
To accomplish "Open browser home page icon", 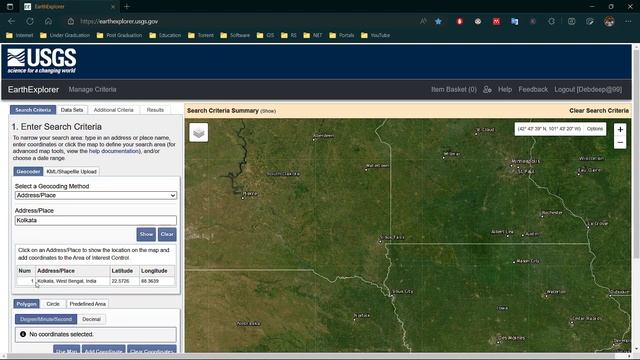I will [48, 21].
